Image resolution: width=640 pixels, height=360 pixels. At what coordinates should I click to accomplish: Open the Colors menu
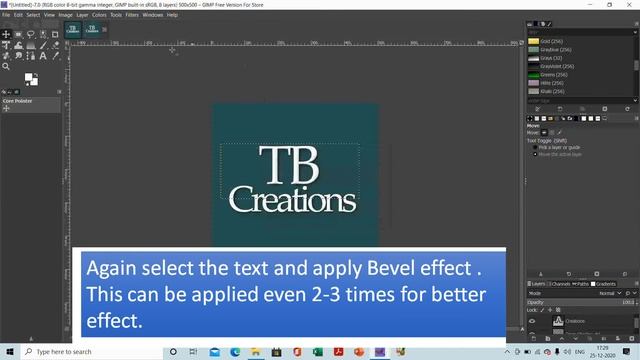coord(99,15)
